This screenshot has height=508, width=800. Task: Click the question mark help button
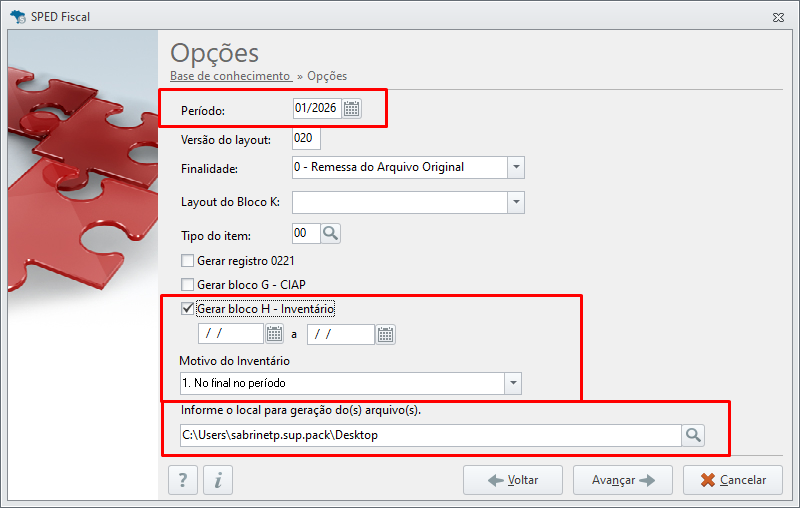183,480
